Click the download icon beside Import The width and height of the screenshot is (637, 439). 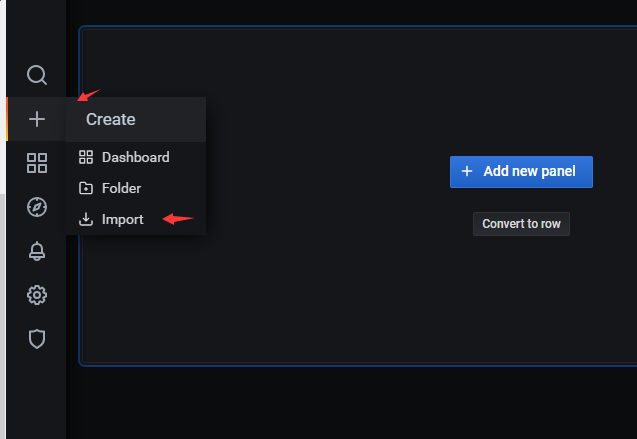[x=86, y=219]
